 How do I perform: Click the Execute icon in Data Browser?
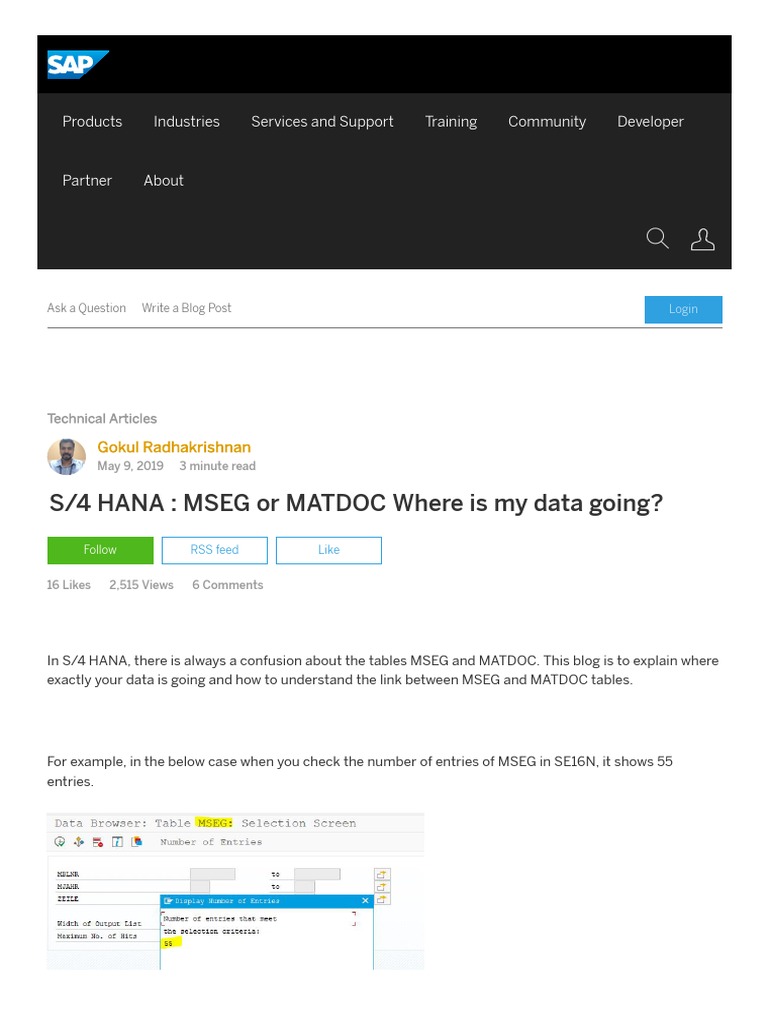click(61, 842)
